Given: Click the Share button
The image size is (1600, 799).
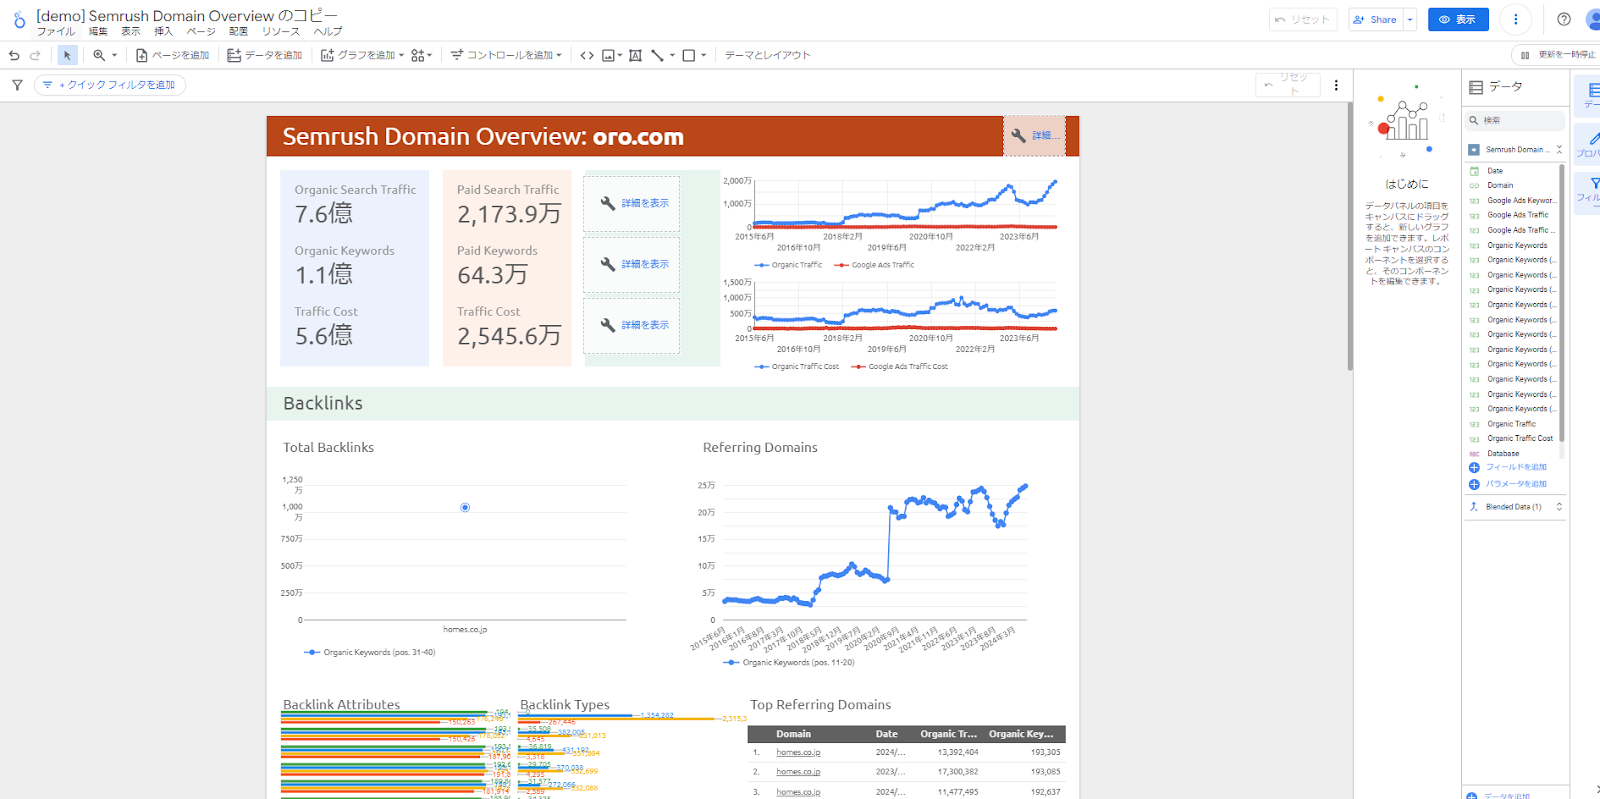Looking at the screenshot, I should click(x=1375, y=19).
